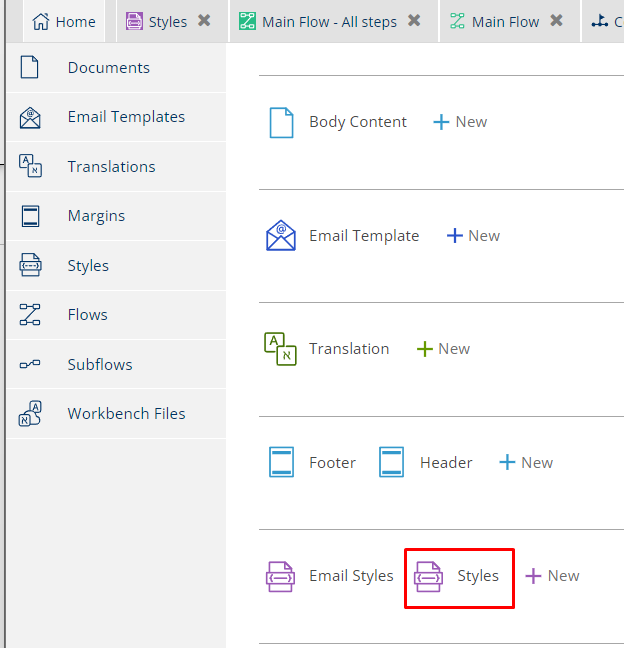Viewport: 624px width, 648px height.
Task: Close the Styles tab
Action: [x=204, y=21]
